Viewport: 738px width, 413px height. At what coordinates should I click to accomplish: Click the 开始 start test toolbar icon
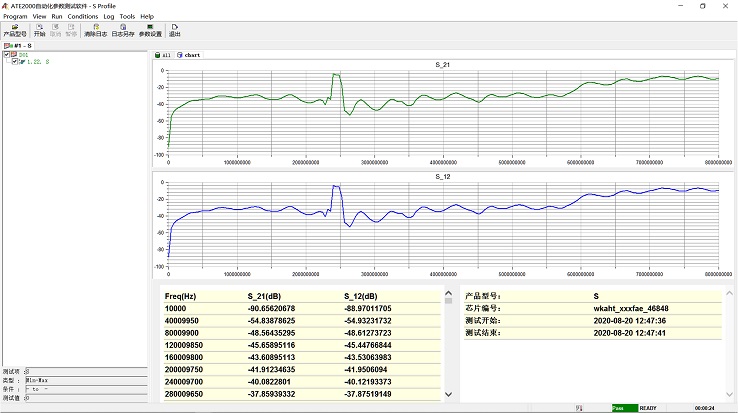tap(40, 31)
